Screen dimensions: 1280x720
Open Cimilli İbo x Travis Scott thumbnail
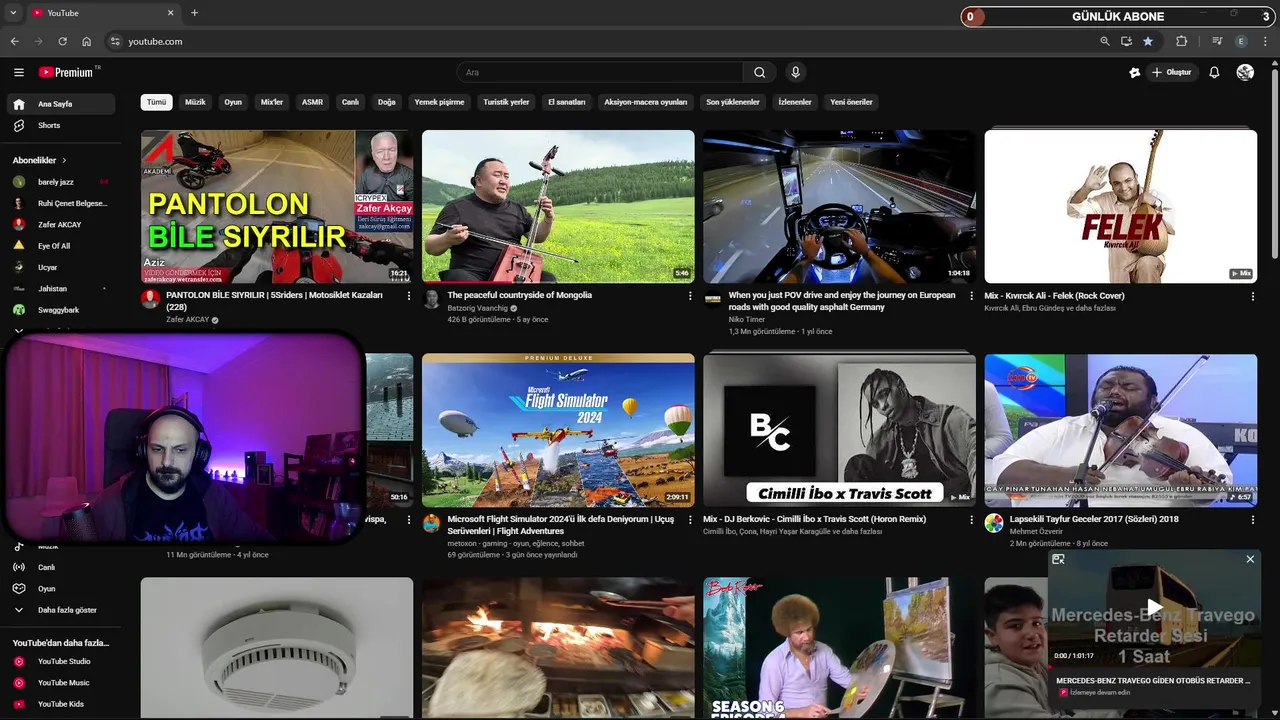tap(839, 430)
